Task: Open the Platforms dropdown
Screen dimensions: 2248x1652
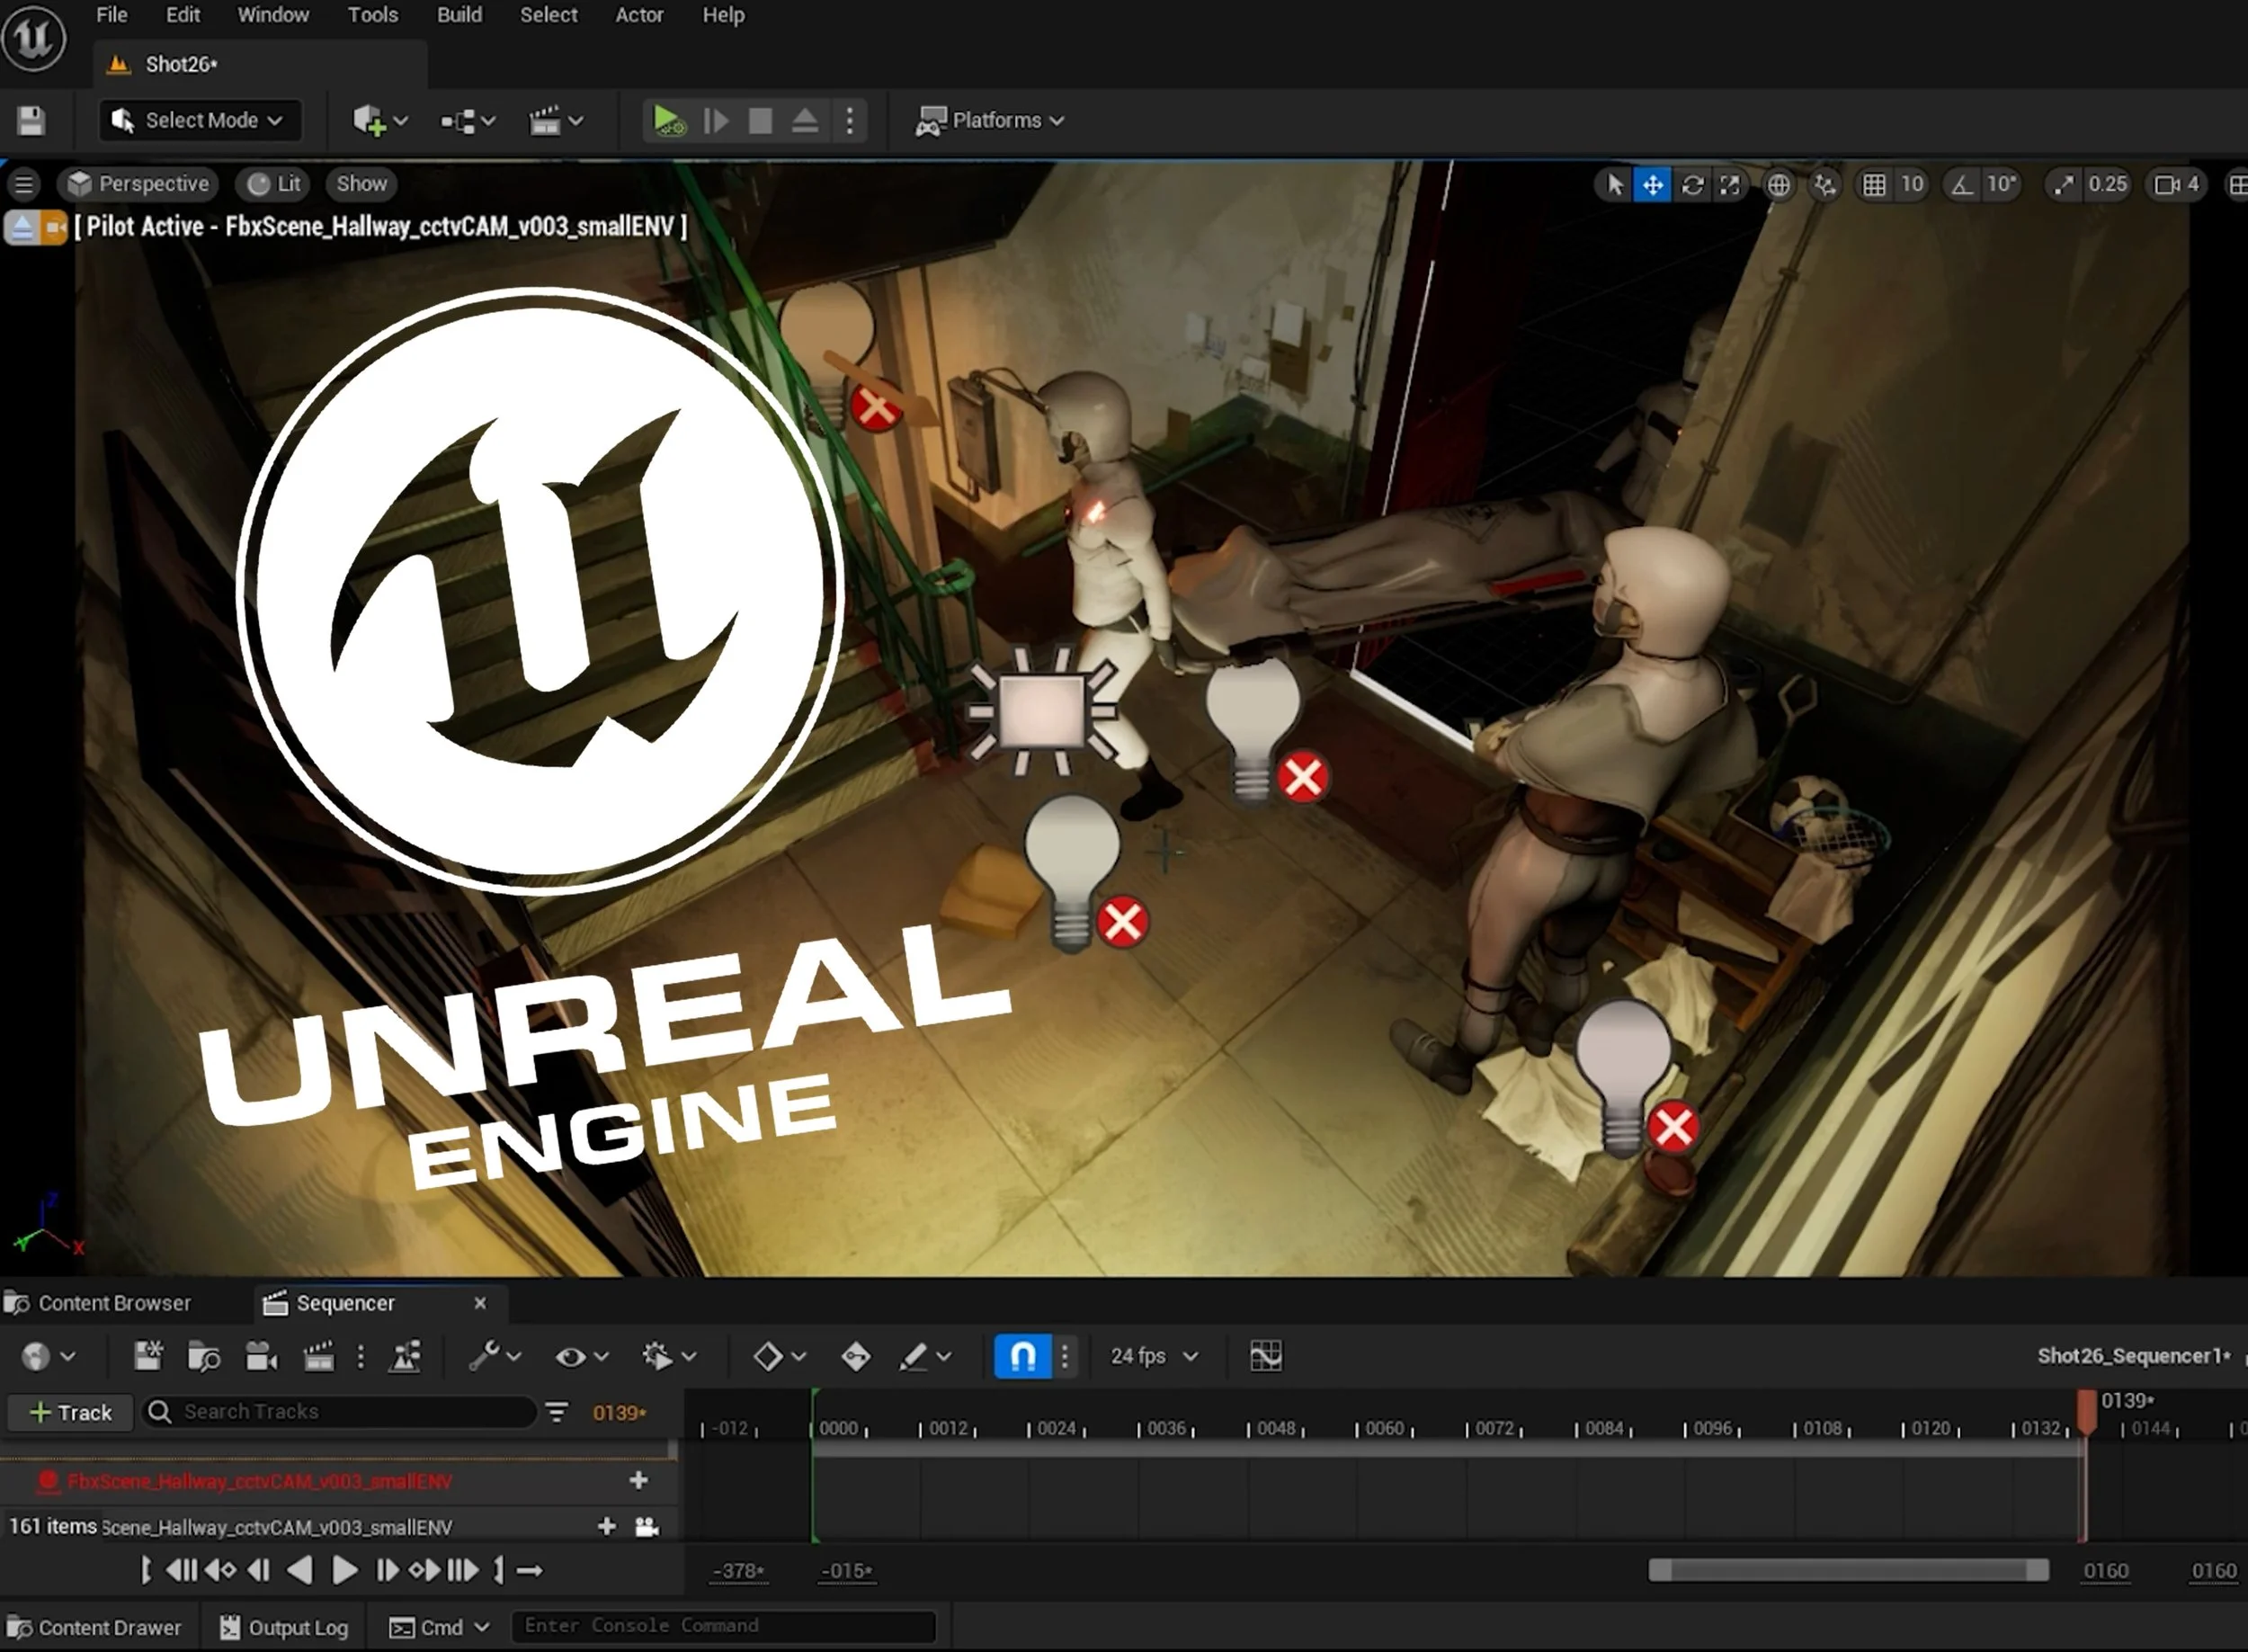Action: (x=989, y=120)
